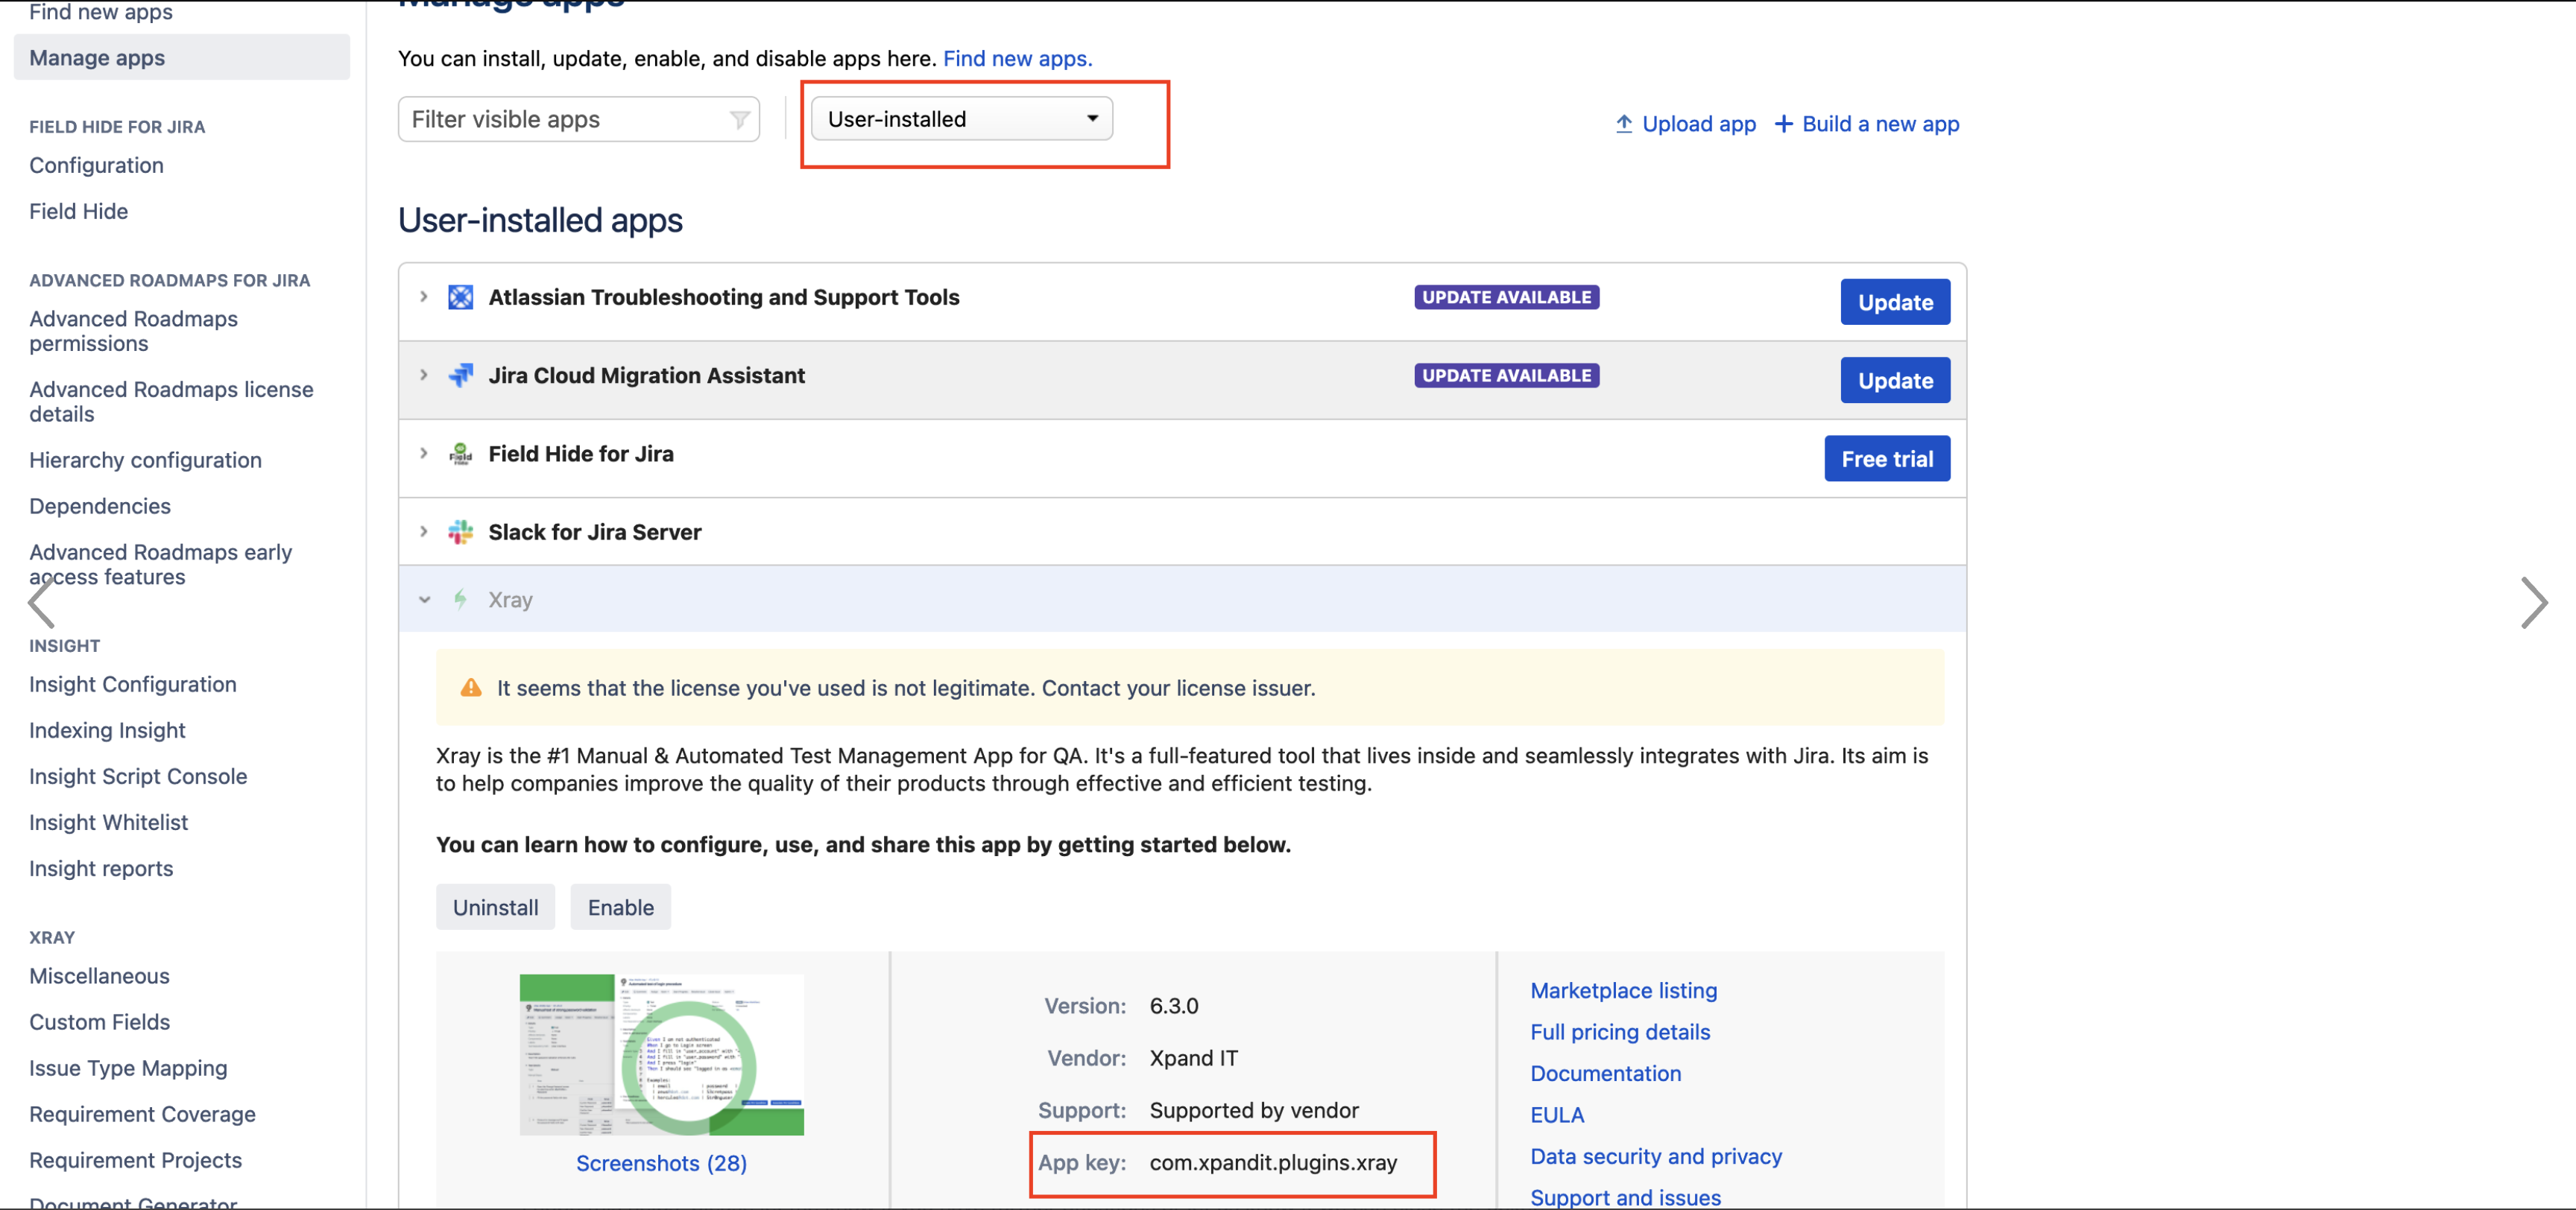Expand Atlassian Troubleshooting and Support Tools row
This screenshot has height=1210, width=2576.
point(424,297)
